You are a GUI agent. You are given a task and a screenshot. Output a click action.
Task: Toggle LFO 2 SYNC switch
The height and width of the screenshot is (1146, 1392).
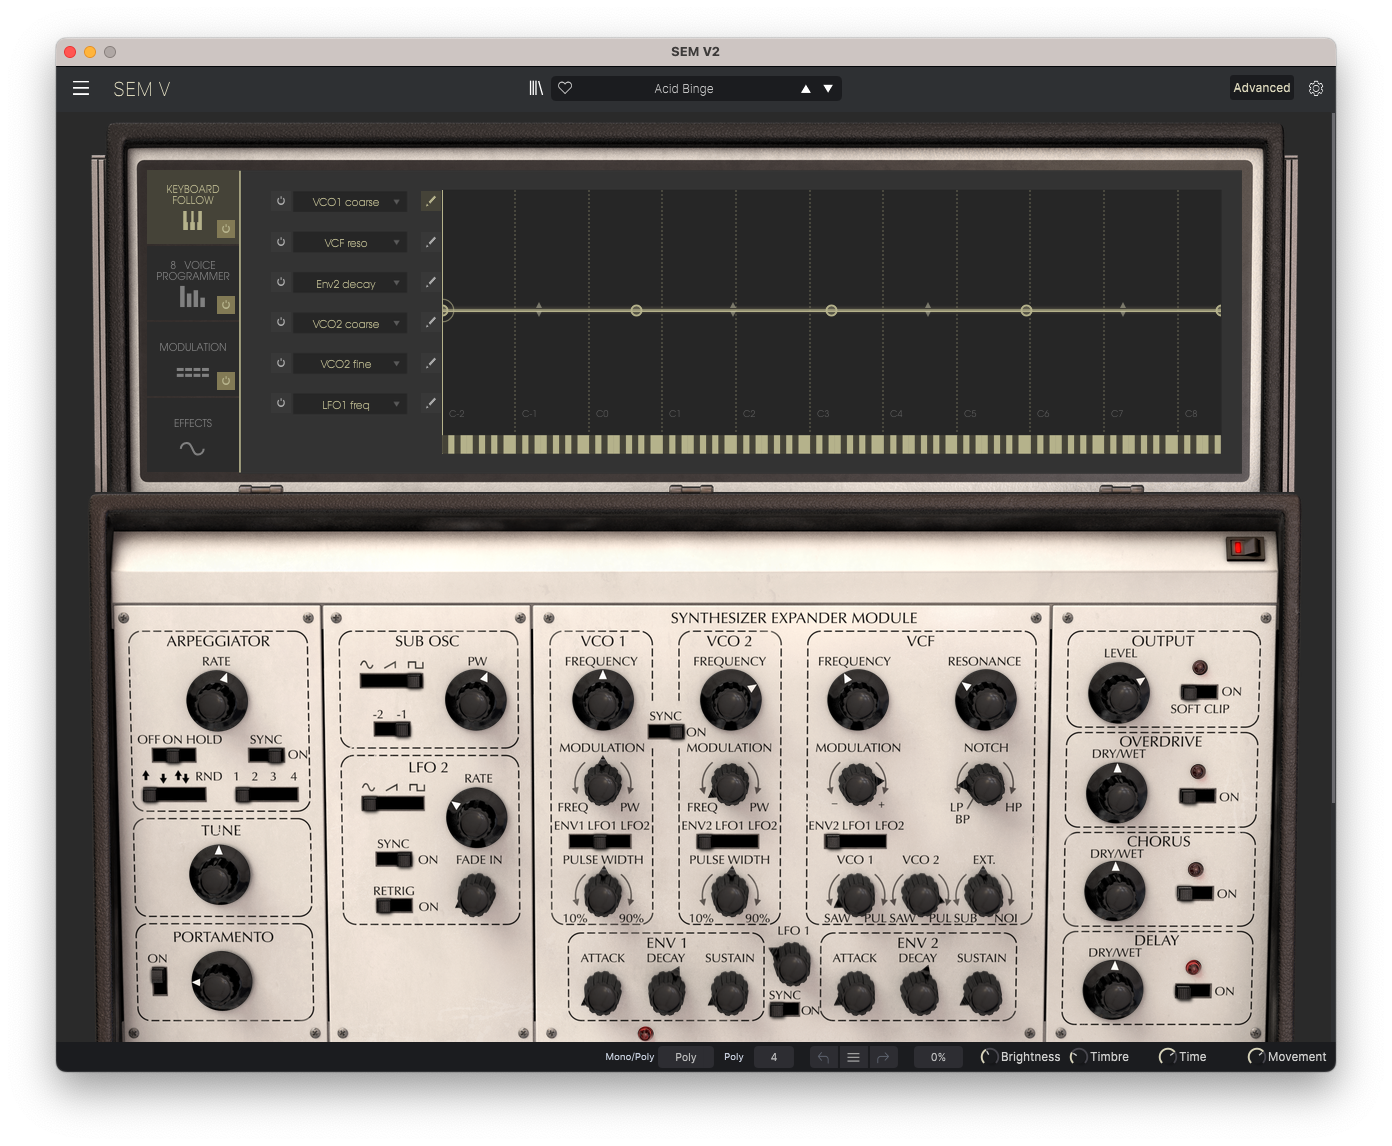394,859
